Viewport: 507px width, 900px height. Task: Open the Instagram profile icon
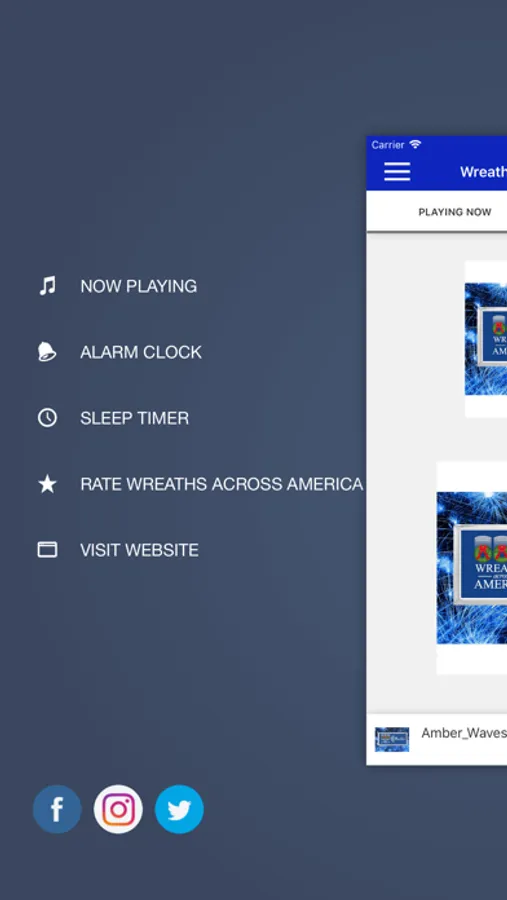pos(118,809)
